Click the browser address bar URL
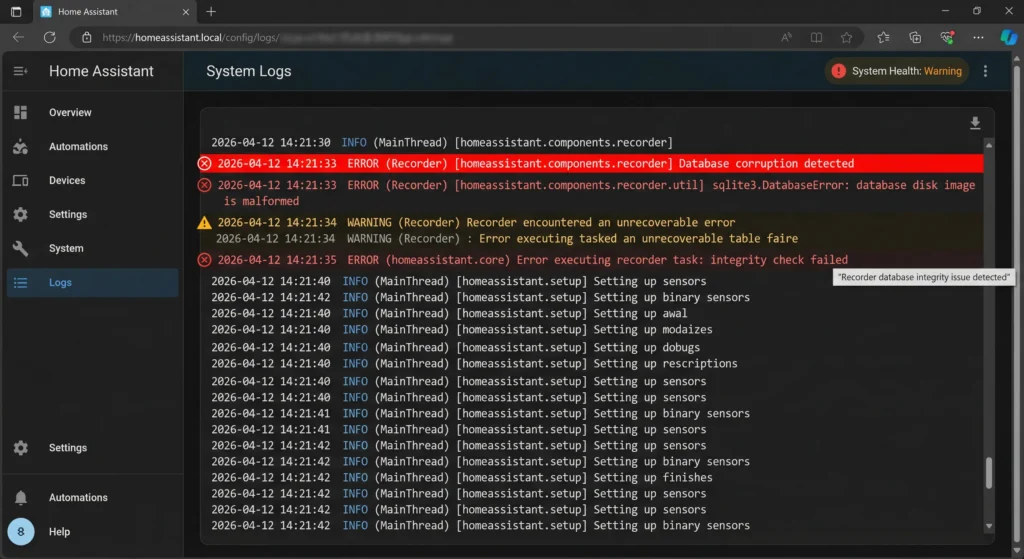 pos(278,37)
